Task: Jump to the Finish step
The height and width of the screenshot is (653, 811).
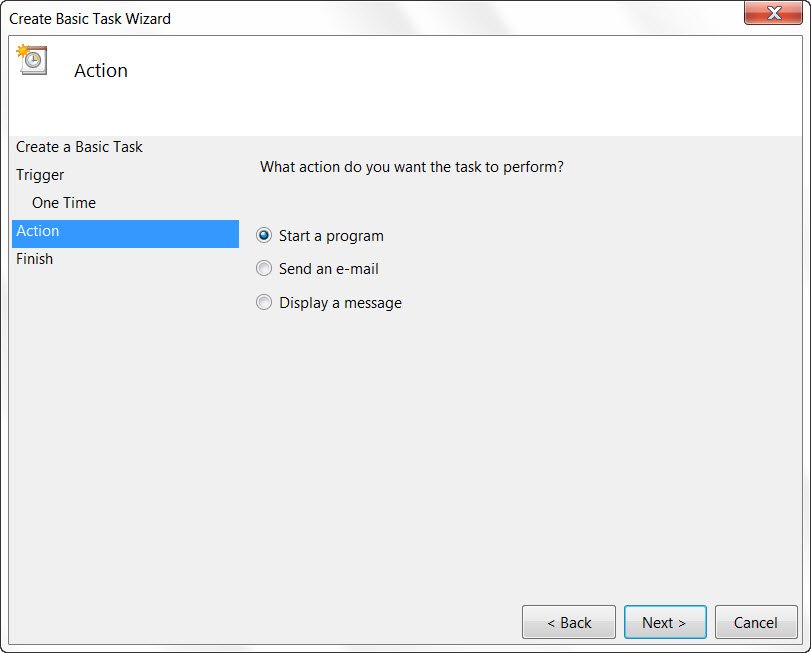Action: [x=35, y=259]
